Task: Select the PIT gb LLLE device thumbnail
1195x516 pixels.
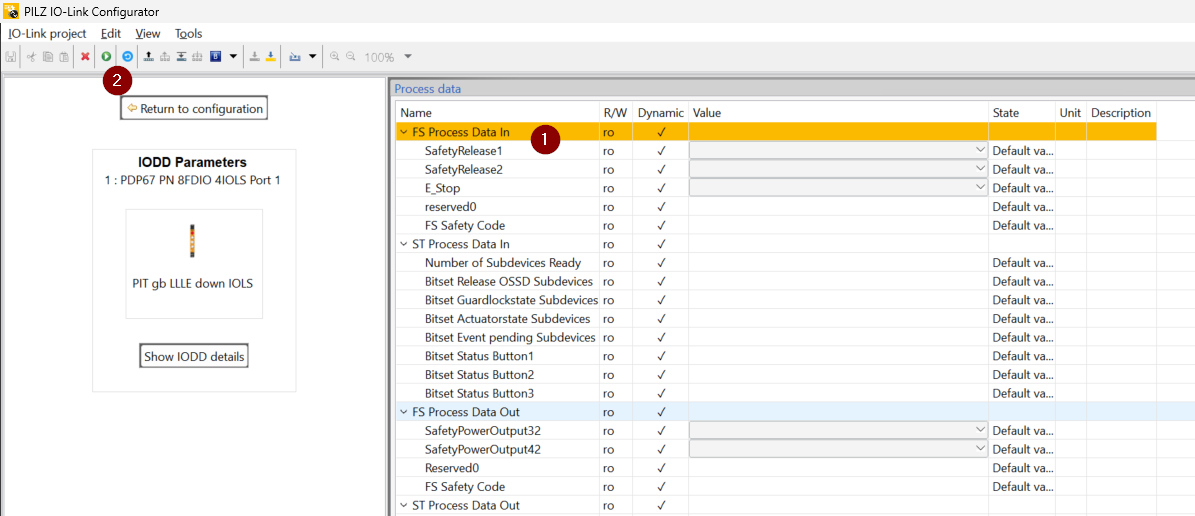Action: 194,264
